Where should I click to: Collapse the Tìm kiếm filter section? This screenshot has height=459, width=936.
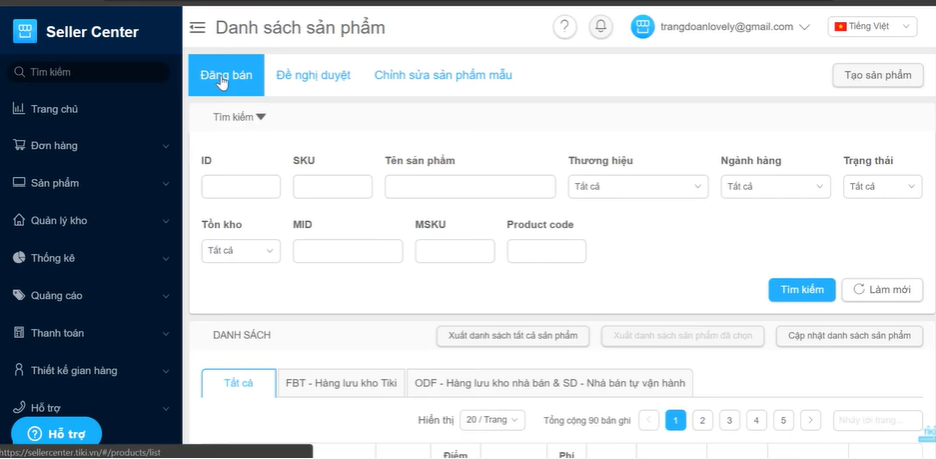pos(239,117)
